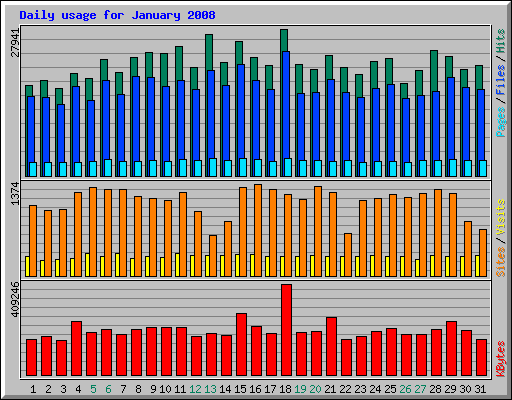
Task: Click the short orange bar for day 22
Action: [348, 255]
